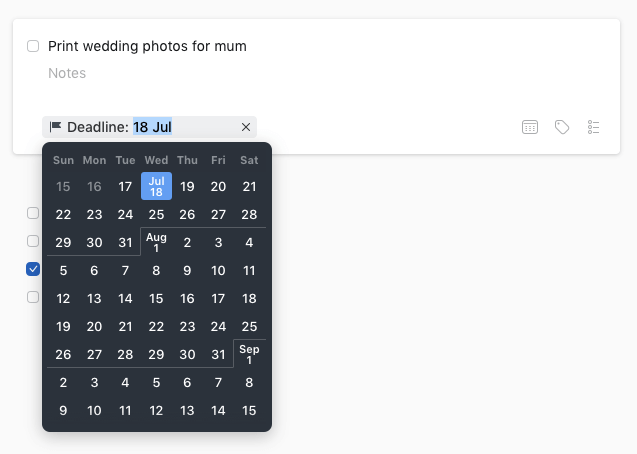Click the calendar 'When' icon
Screen dimensions: 637x454
(x=530, y=127)
